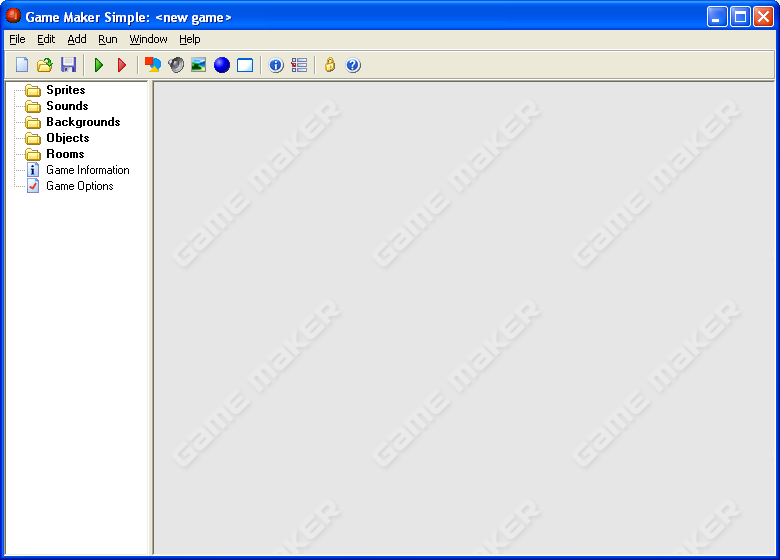Select the Rooms folder in tree

pos(65,154)
